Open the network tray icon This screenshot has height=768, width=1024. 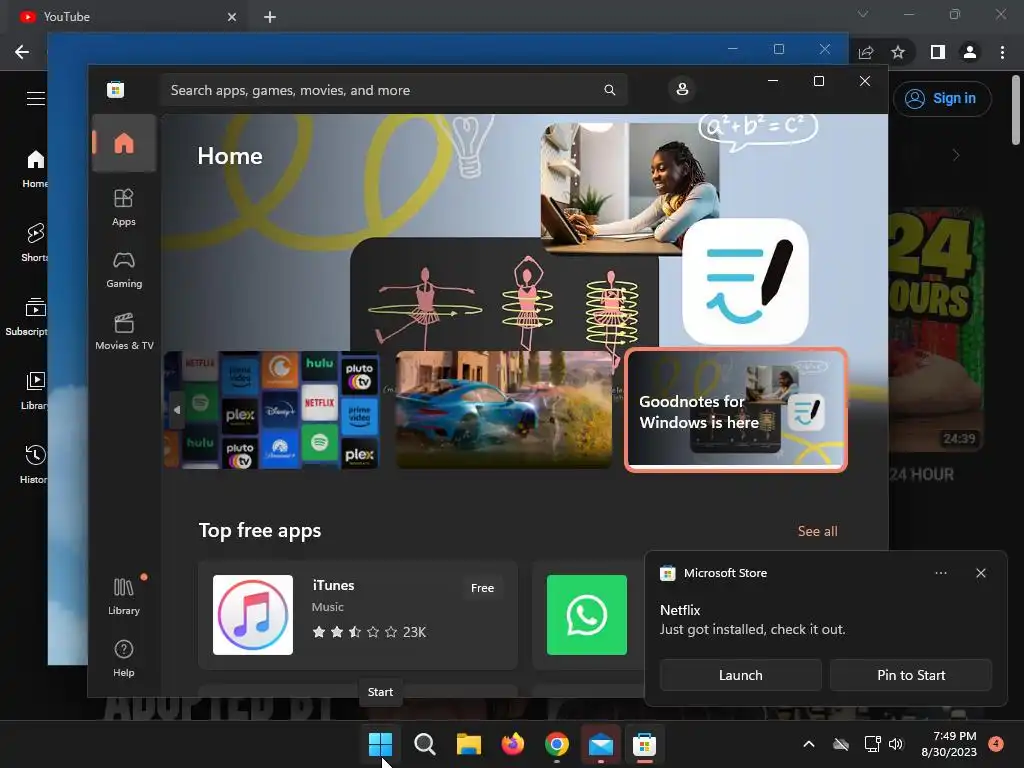872,744
